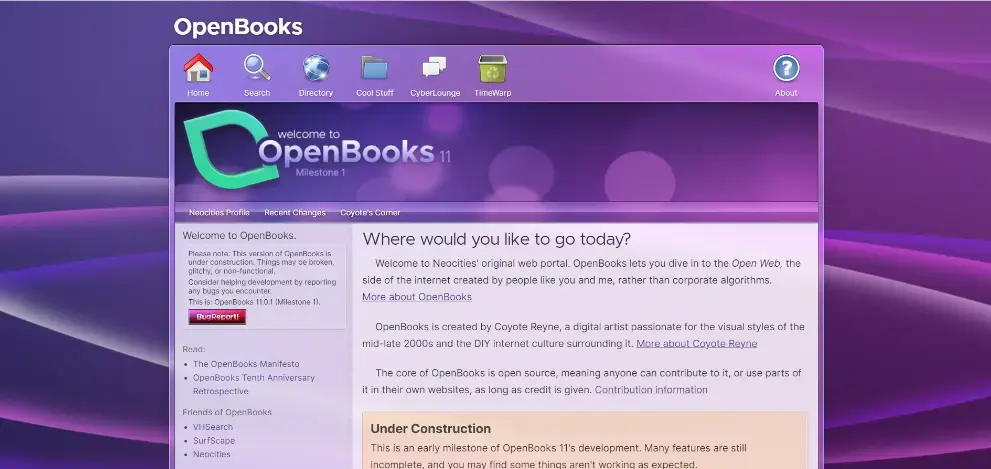The image size is (991, 469).
Task: Click the 'Friends of OpenBooks' label
Action: (227, 412)
